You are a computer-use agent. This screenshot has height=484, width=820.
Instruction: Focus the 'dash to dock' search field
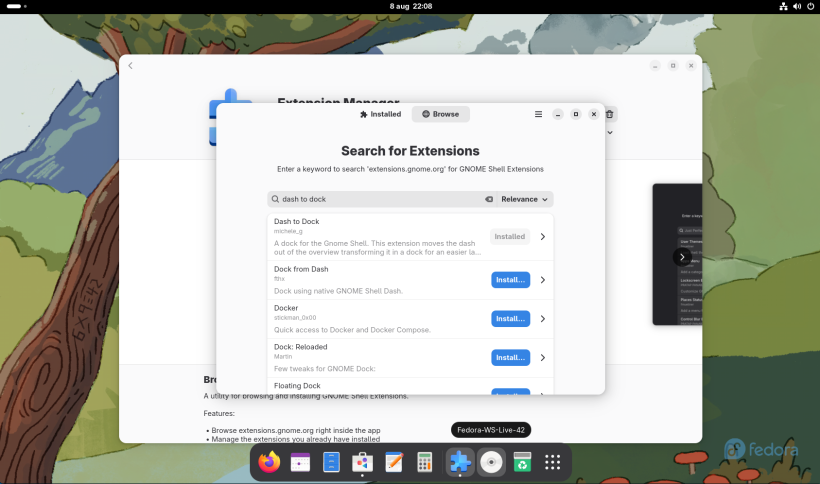(381, 199)
